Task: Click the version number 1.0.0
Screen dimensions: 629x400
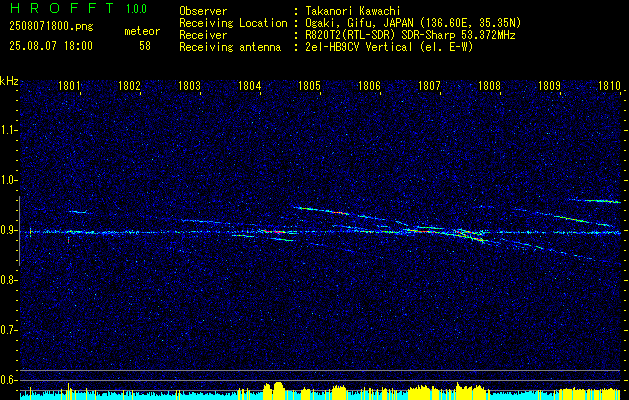Action: coord(136,9)
